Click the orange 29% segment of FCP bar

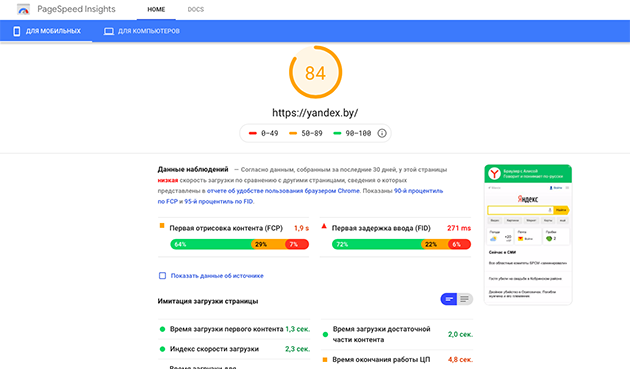tap(269, 244)
